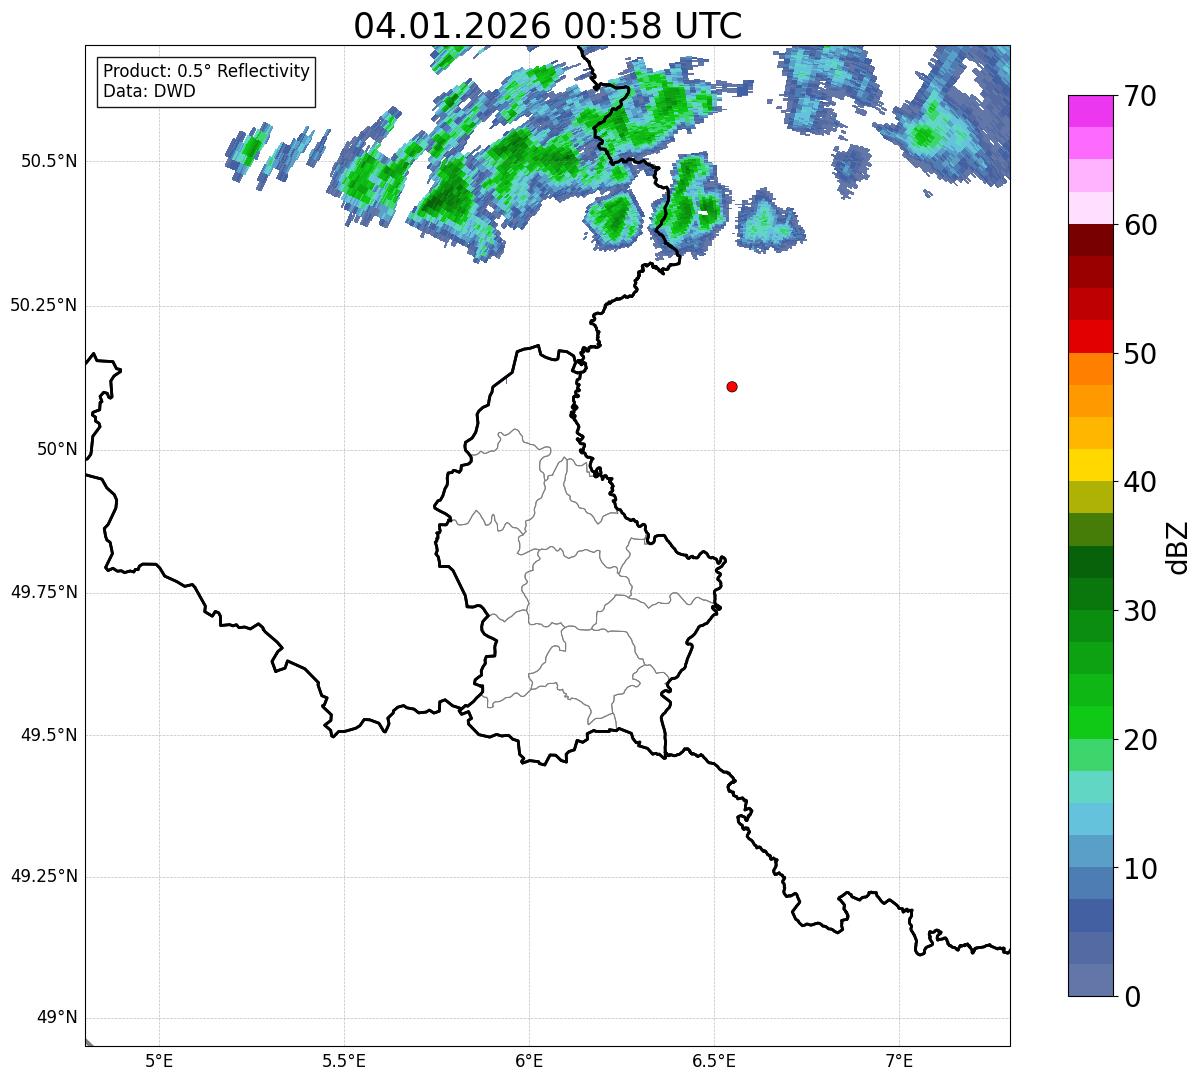Click the 40 colorbar tick label
The width and height of the screenshot is (1202, 1081).
pyautogui.click(x=1140, y=483)
